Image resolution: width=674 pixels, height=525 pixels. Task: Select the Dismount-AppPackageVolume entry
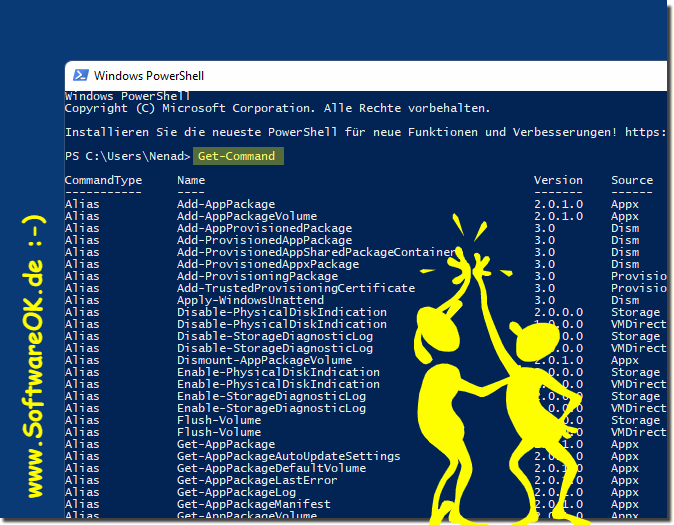coord(264,360)
